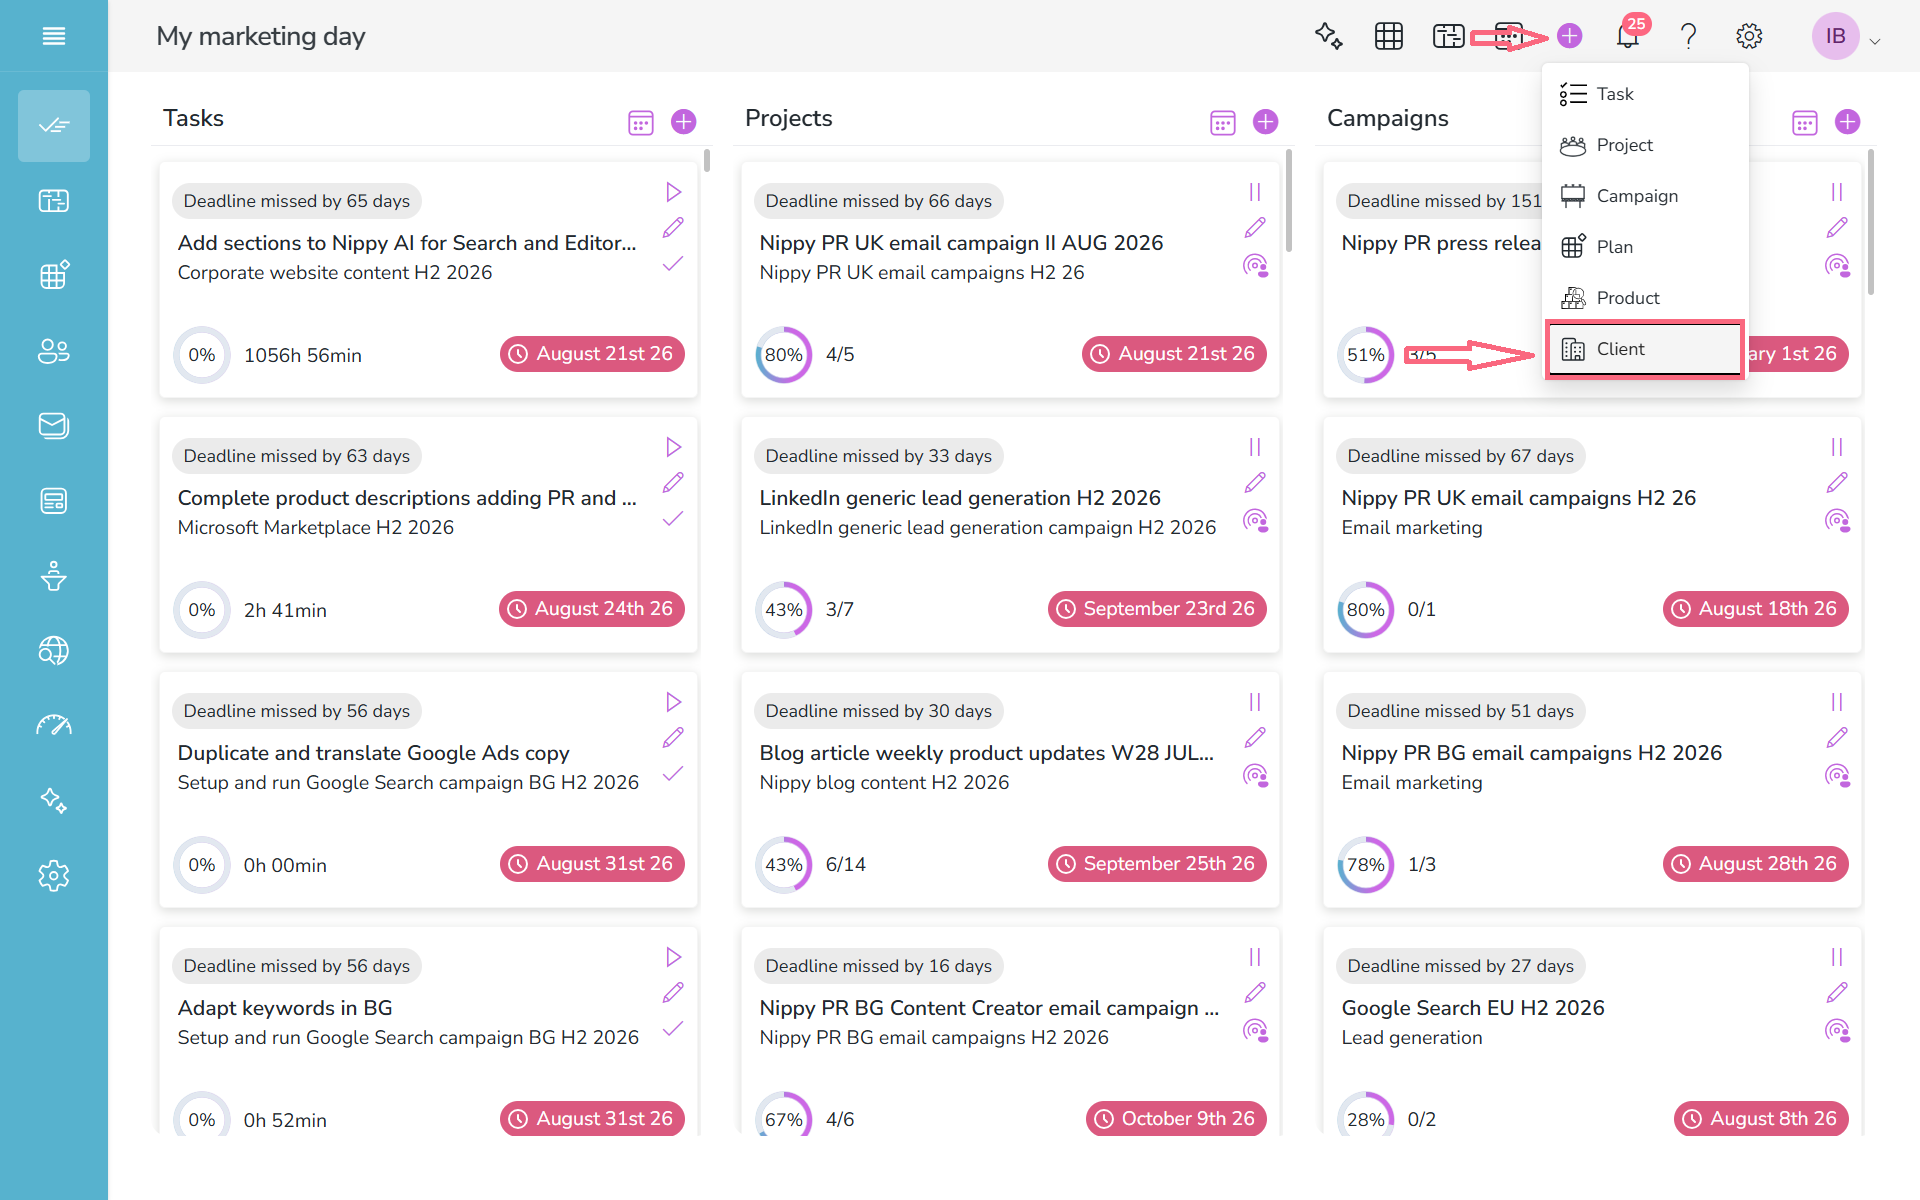
Task: Open the Tasks calendar view icon
Action: [640, 122]
